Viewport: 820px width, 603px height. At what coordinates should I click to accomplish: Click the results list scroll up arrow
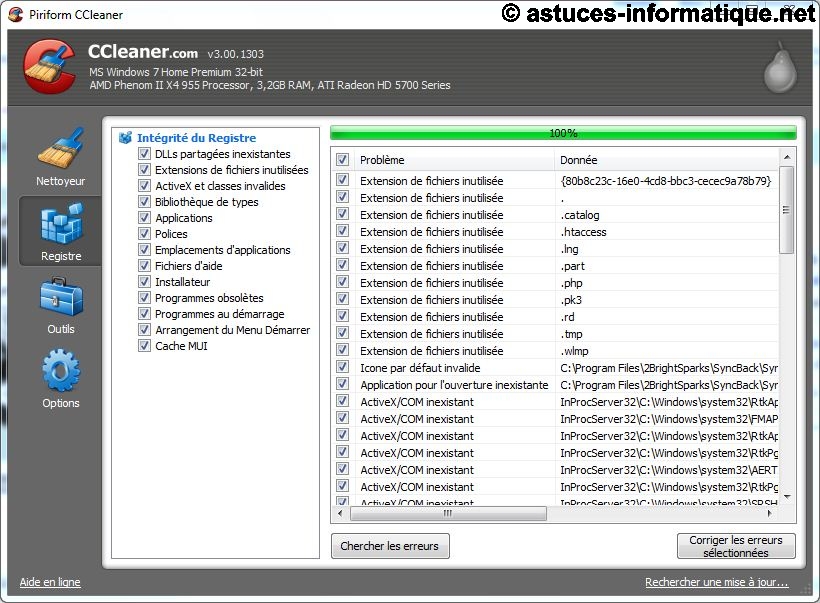pos(787,157)
